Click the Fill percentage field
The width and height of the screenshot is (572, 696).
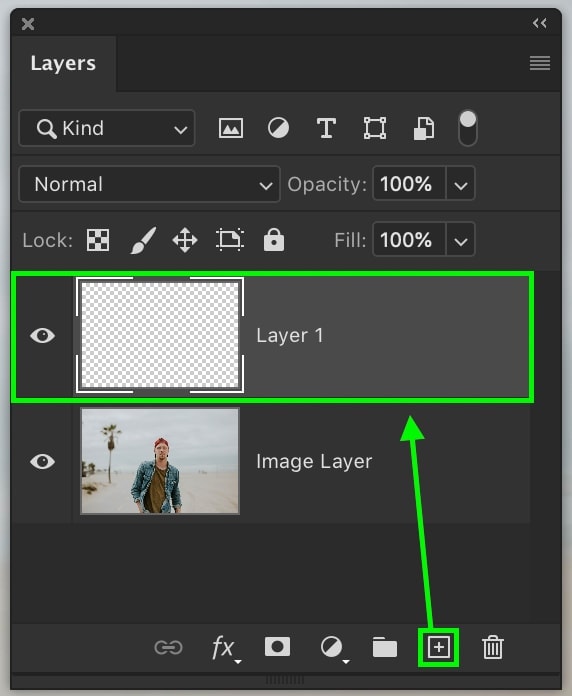409,240
